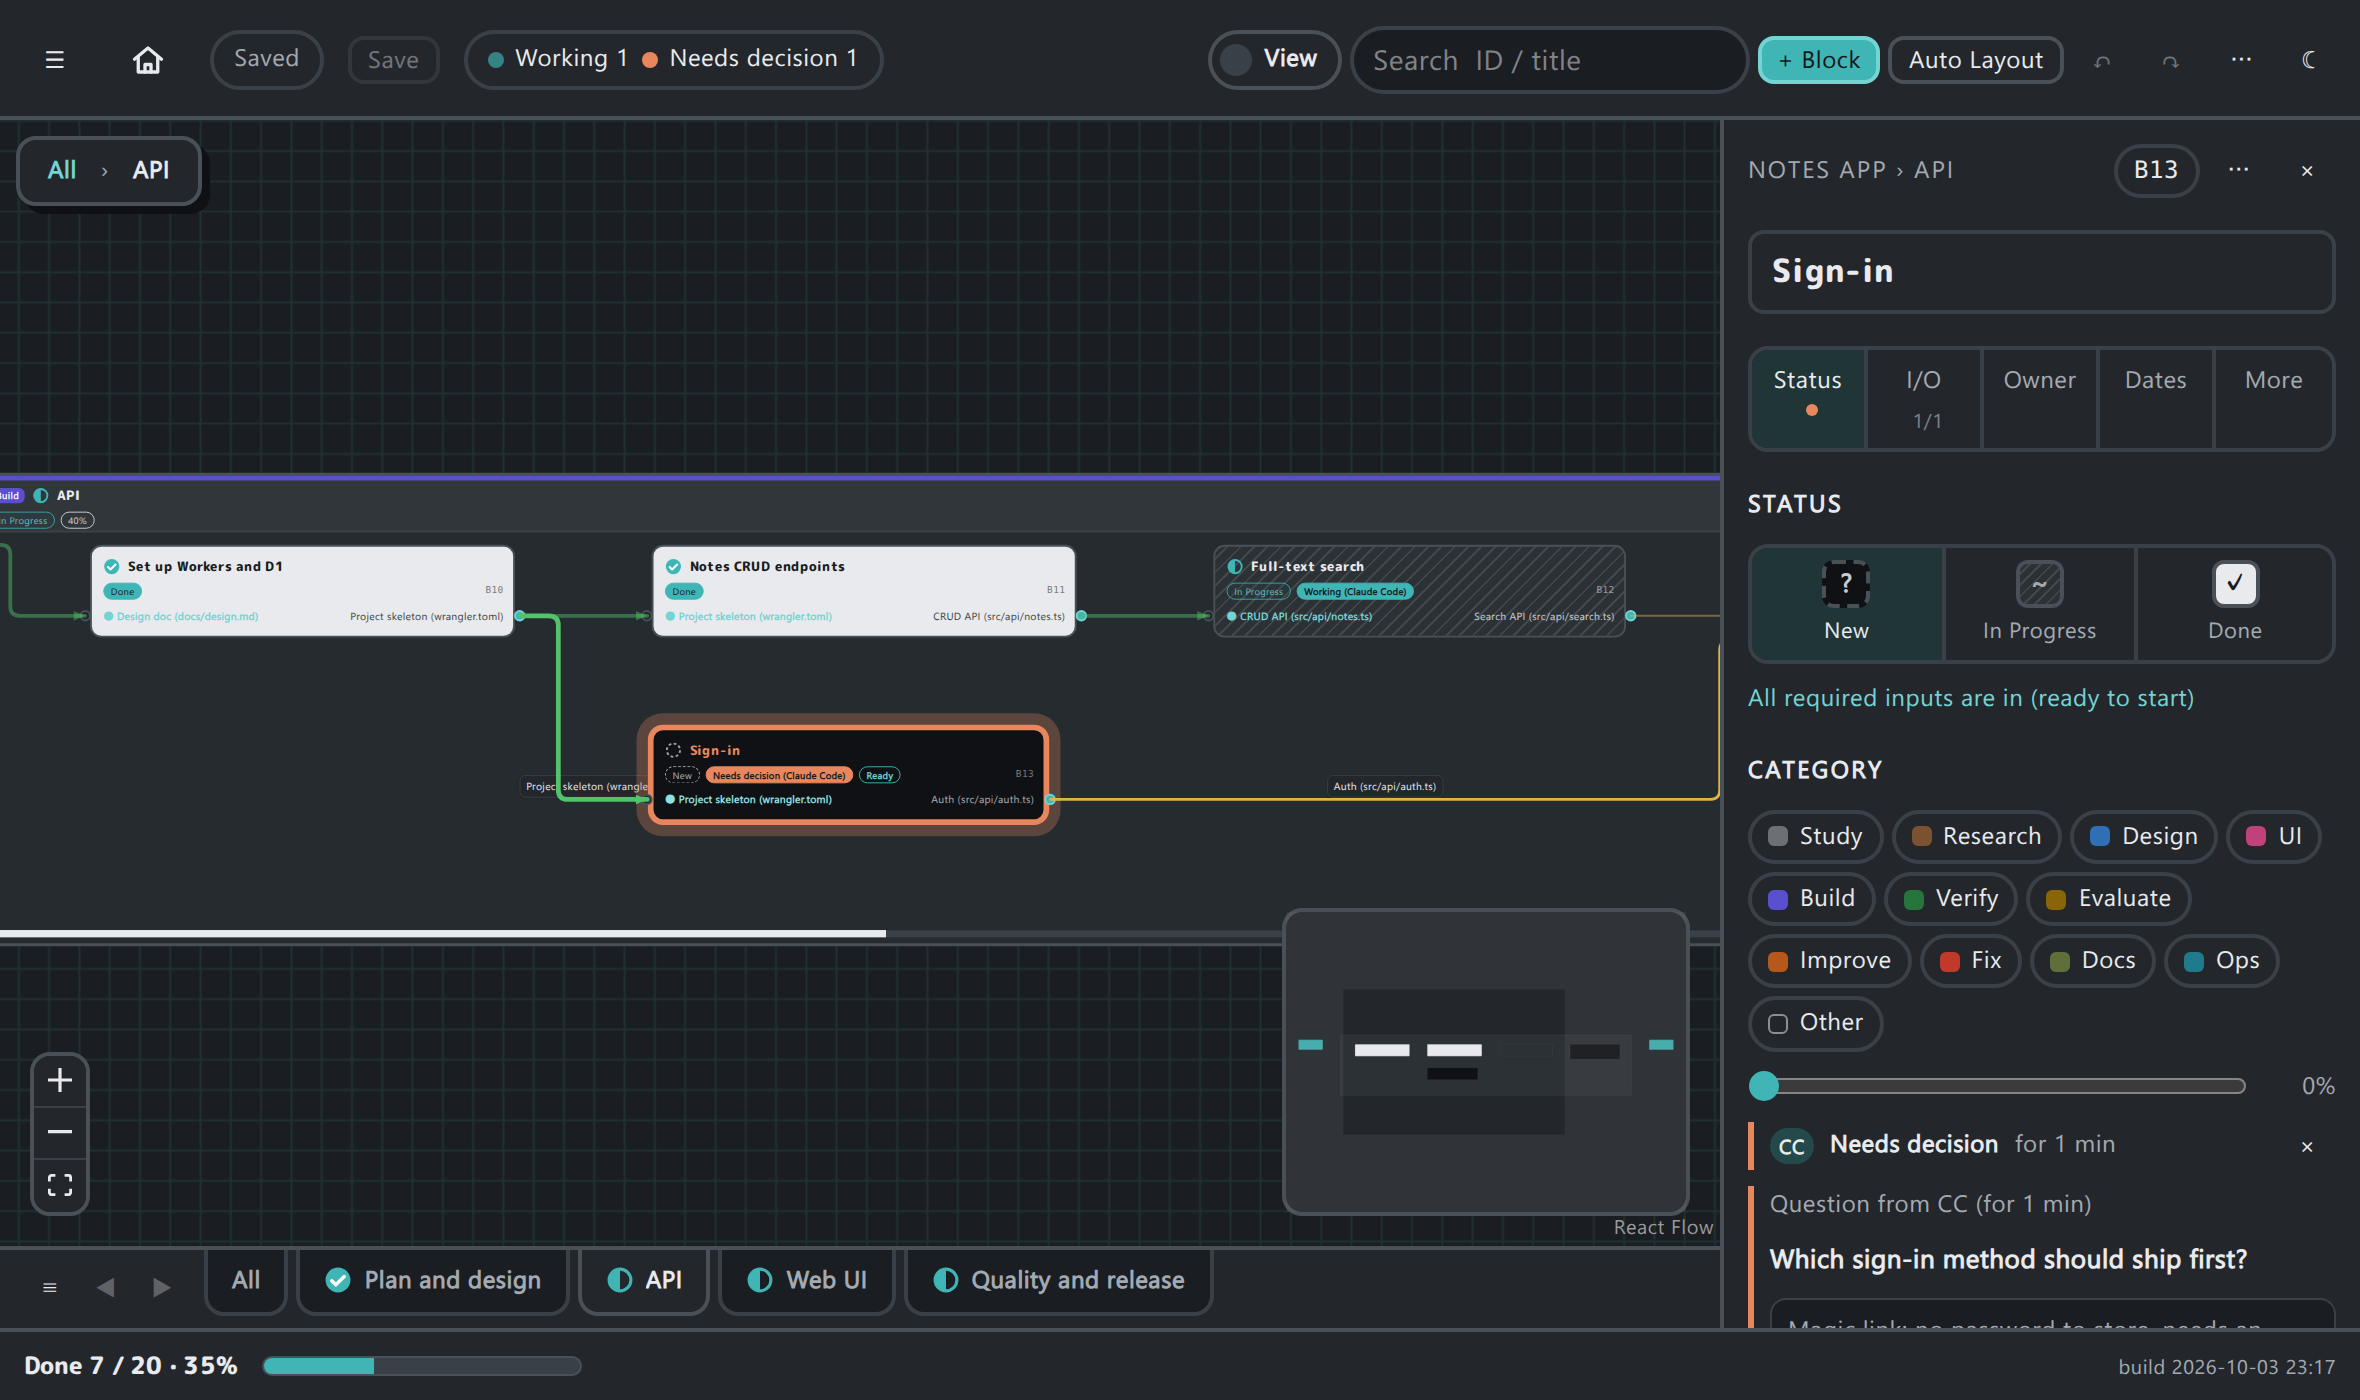Fit view using the fullscreen icon

pyautogui.click(x=60, y=1185)
